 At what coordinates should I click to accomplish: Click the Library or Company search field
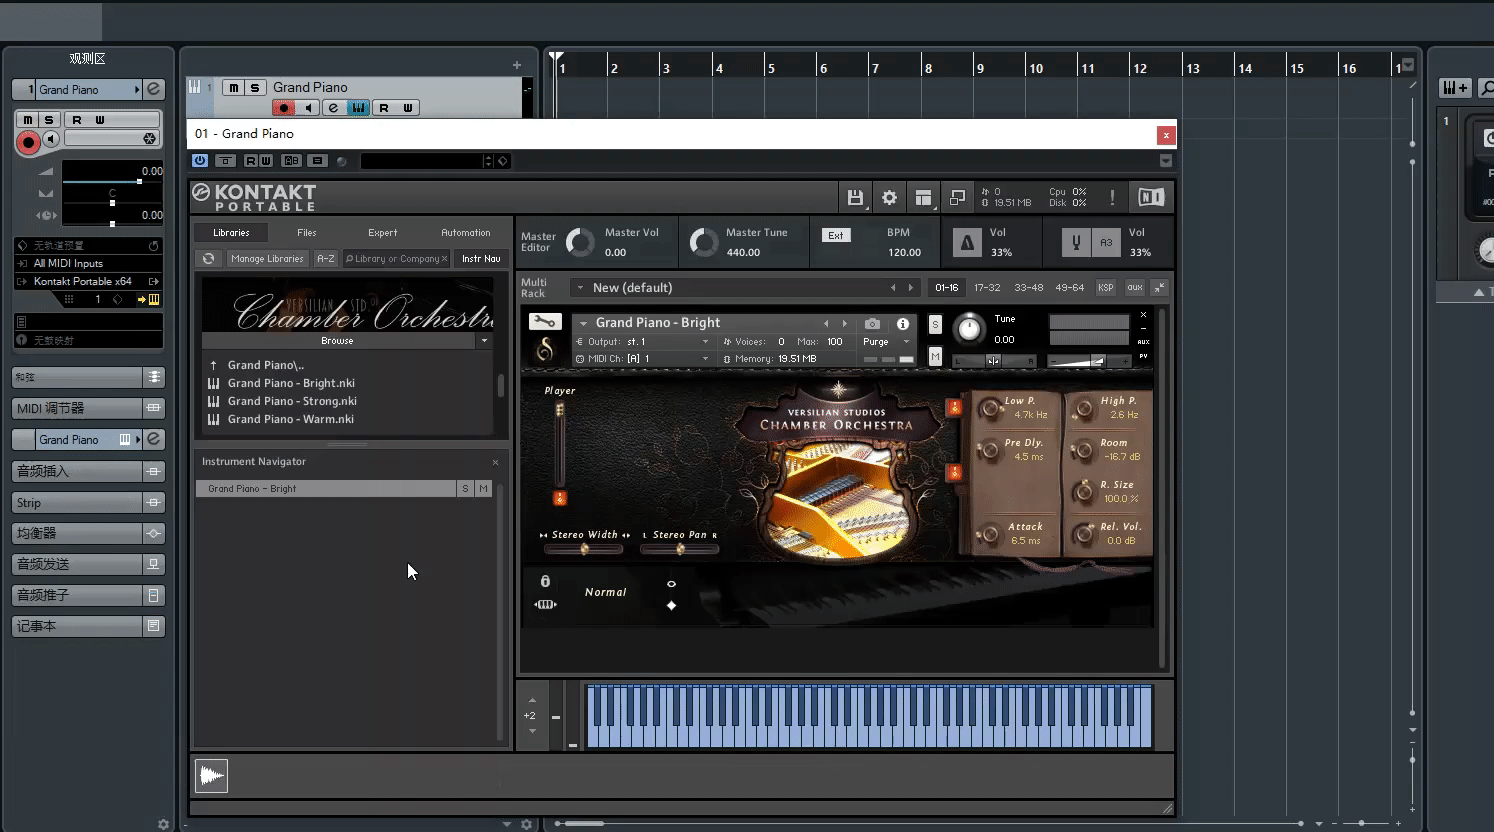(397, 259)
